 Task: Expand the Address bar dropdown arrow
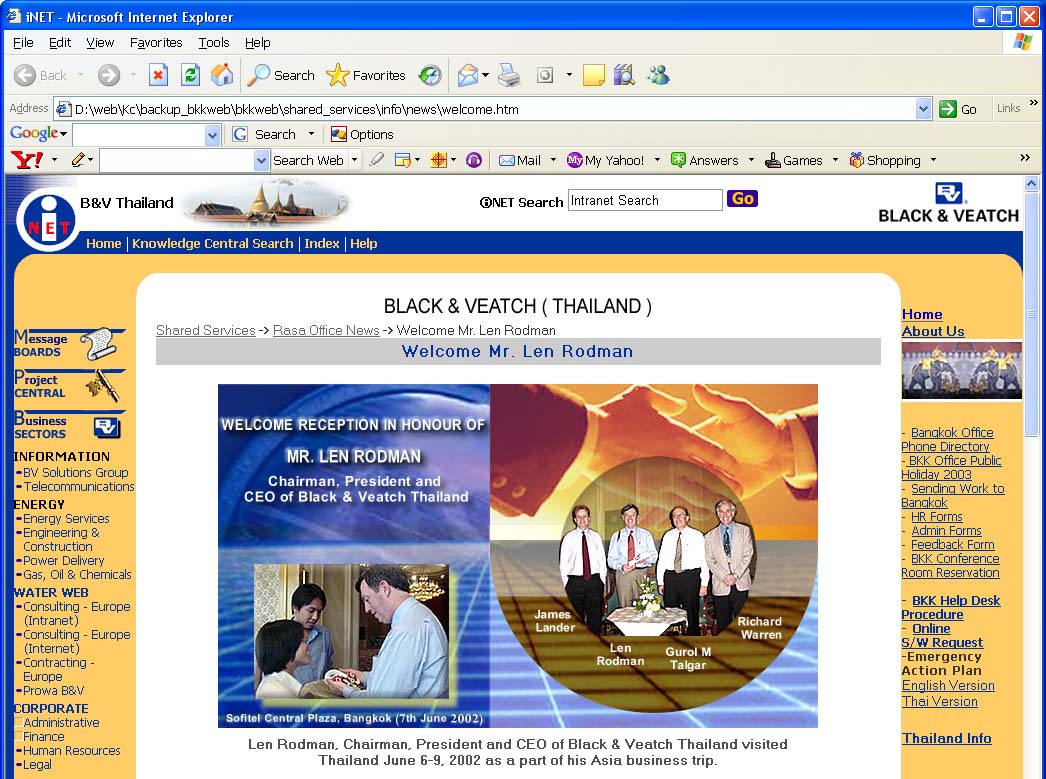923,109
